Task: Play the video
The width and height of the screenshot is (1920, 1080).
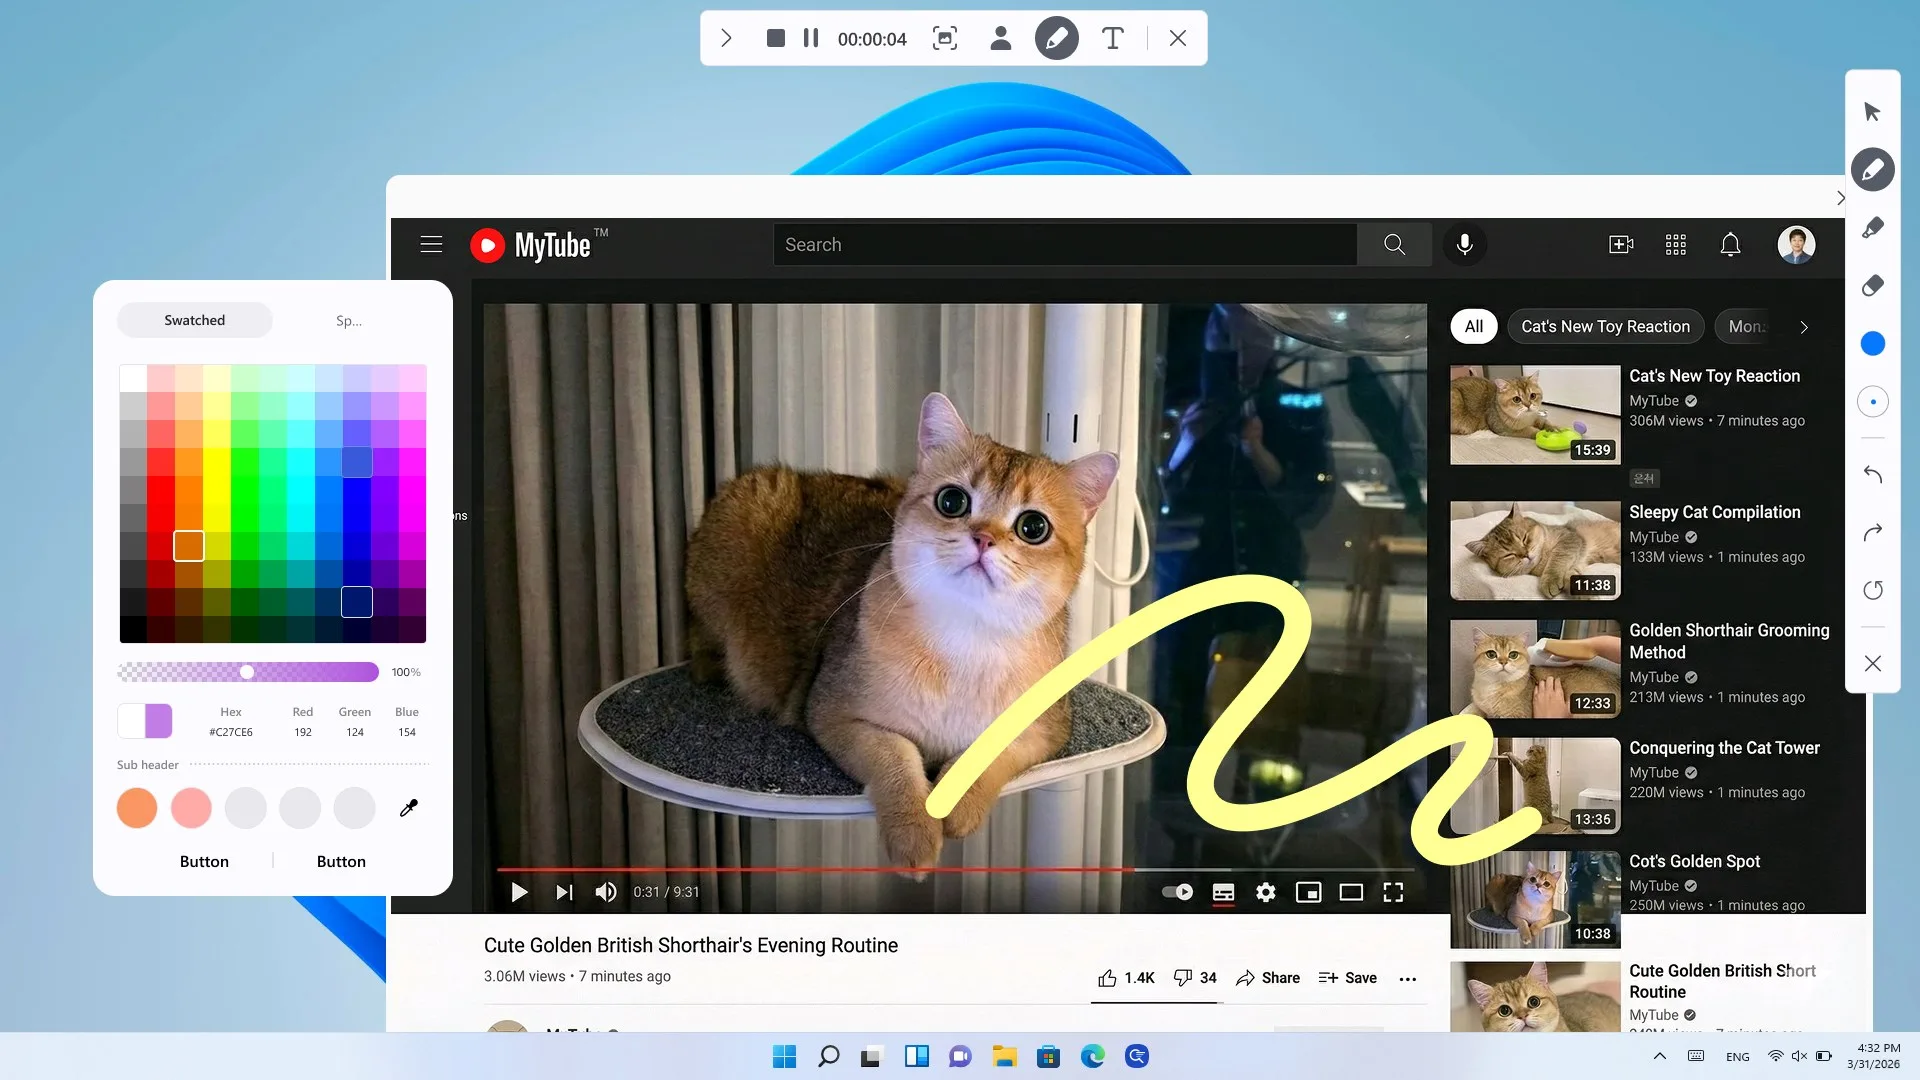Action: click(x=519, y=892)
